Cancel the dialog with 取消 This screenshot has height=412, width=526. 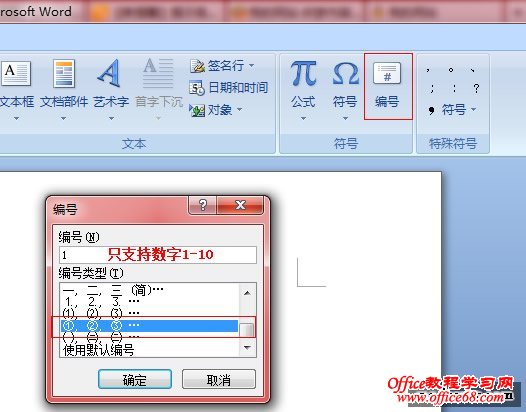pos(219,379)
